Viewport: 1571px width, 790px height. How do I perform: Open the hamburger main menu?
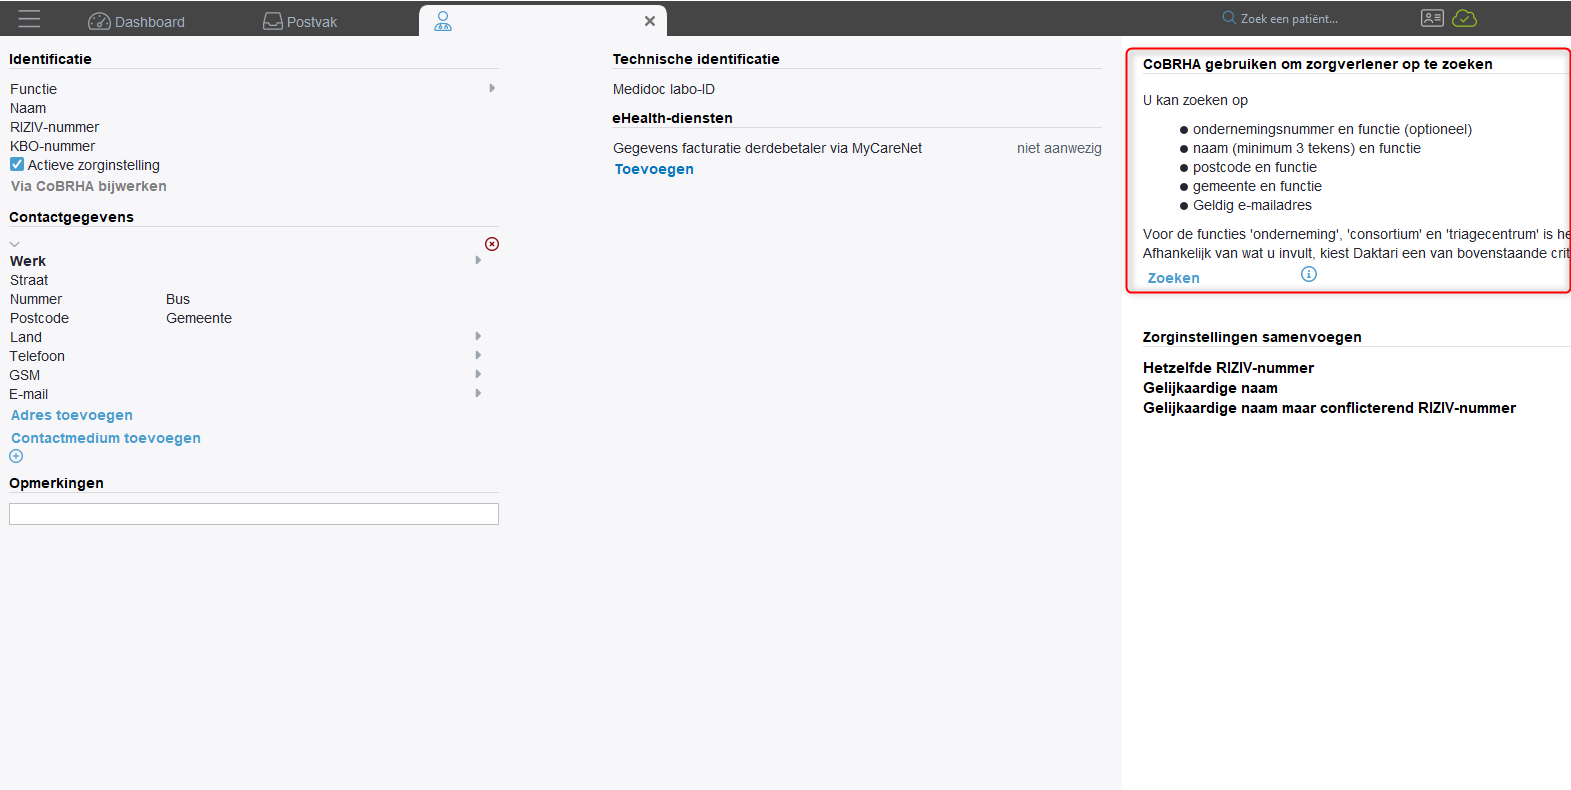29,19
